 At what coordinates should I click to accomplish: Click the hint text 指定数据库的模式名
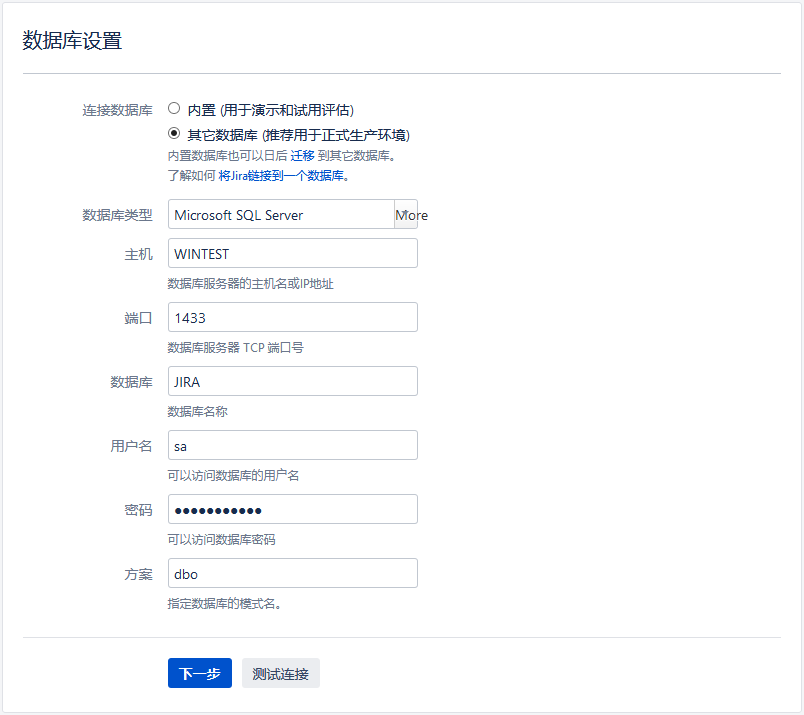pos(225,604)
